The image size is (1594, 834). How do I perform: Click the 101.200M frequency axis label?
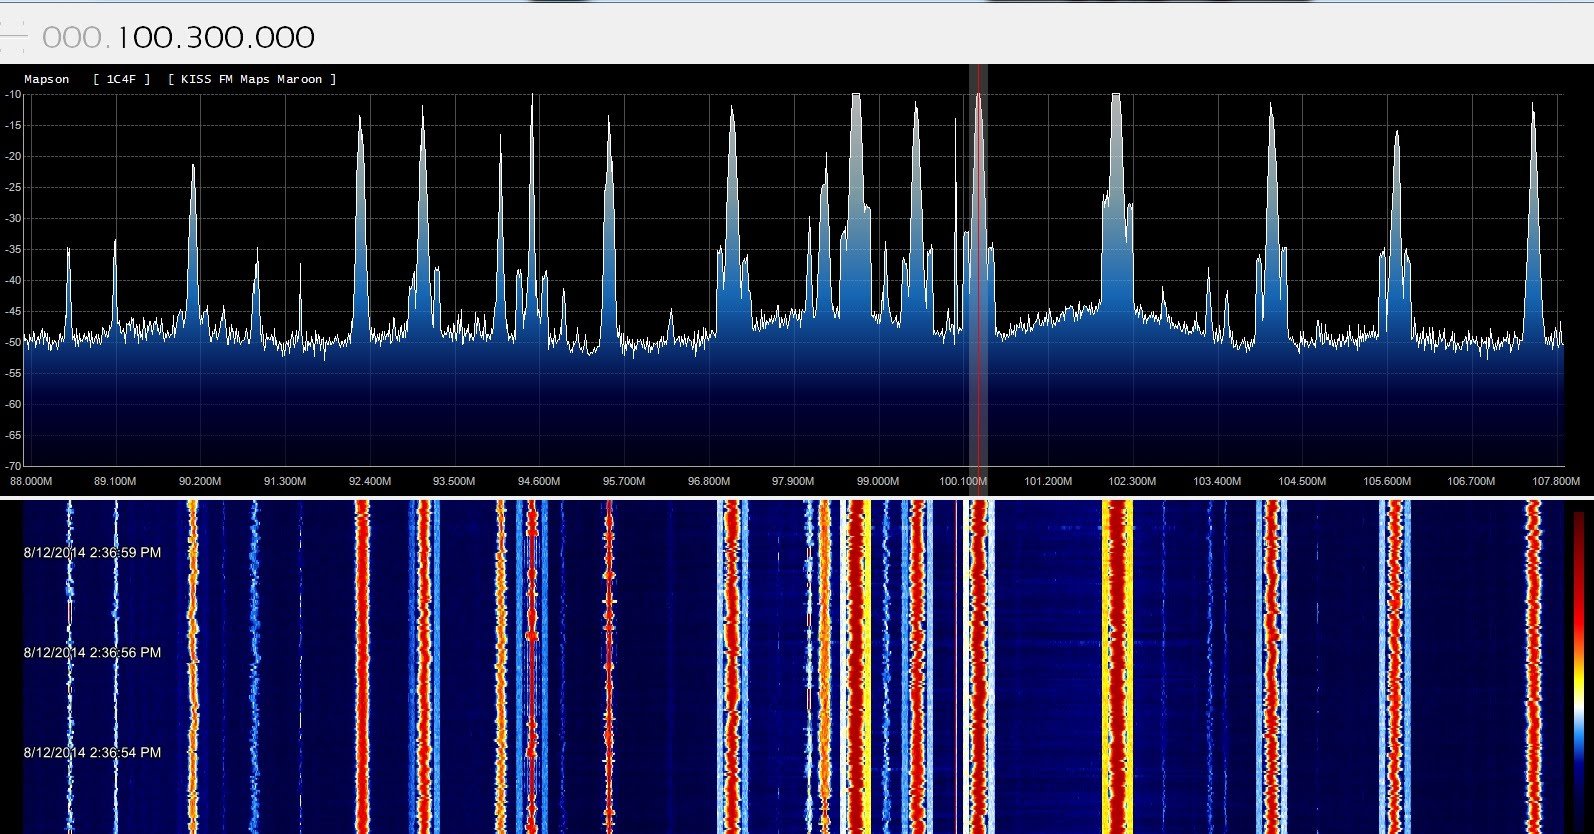(1048, 481)
